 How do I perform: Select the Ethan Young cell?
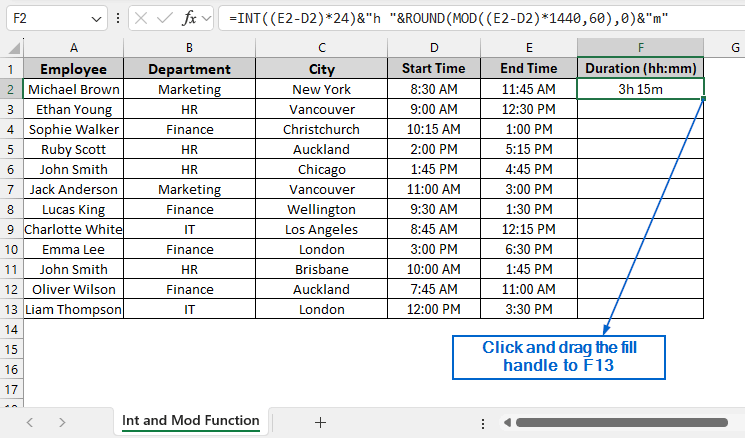pos(74,109)
